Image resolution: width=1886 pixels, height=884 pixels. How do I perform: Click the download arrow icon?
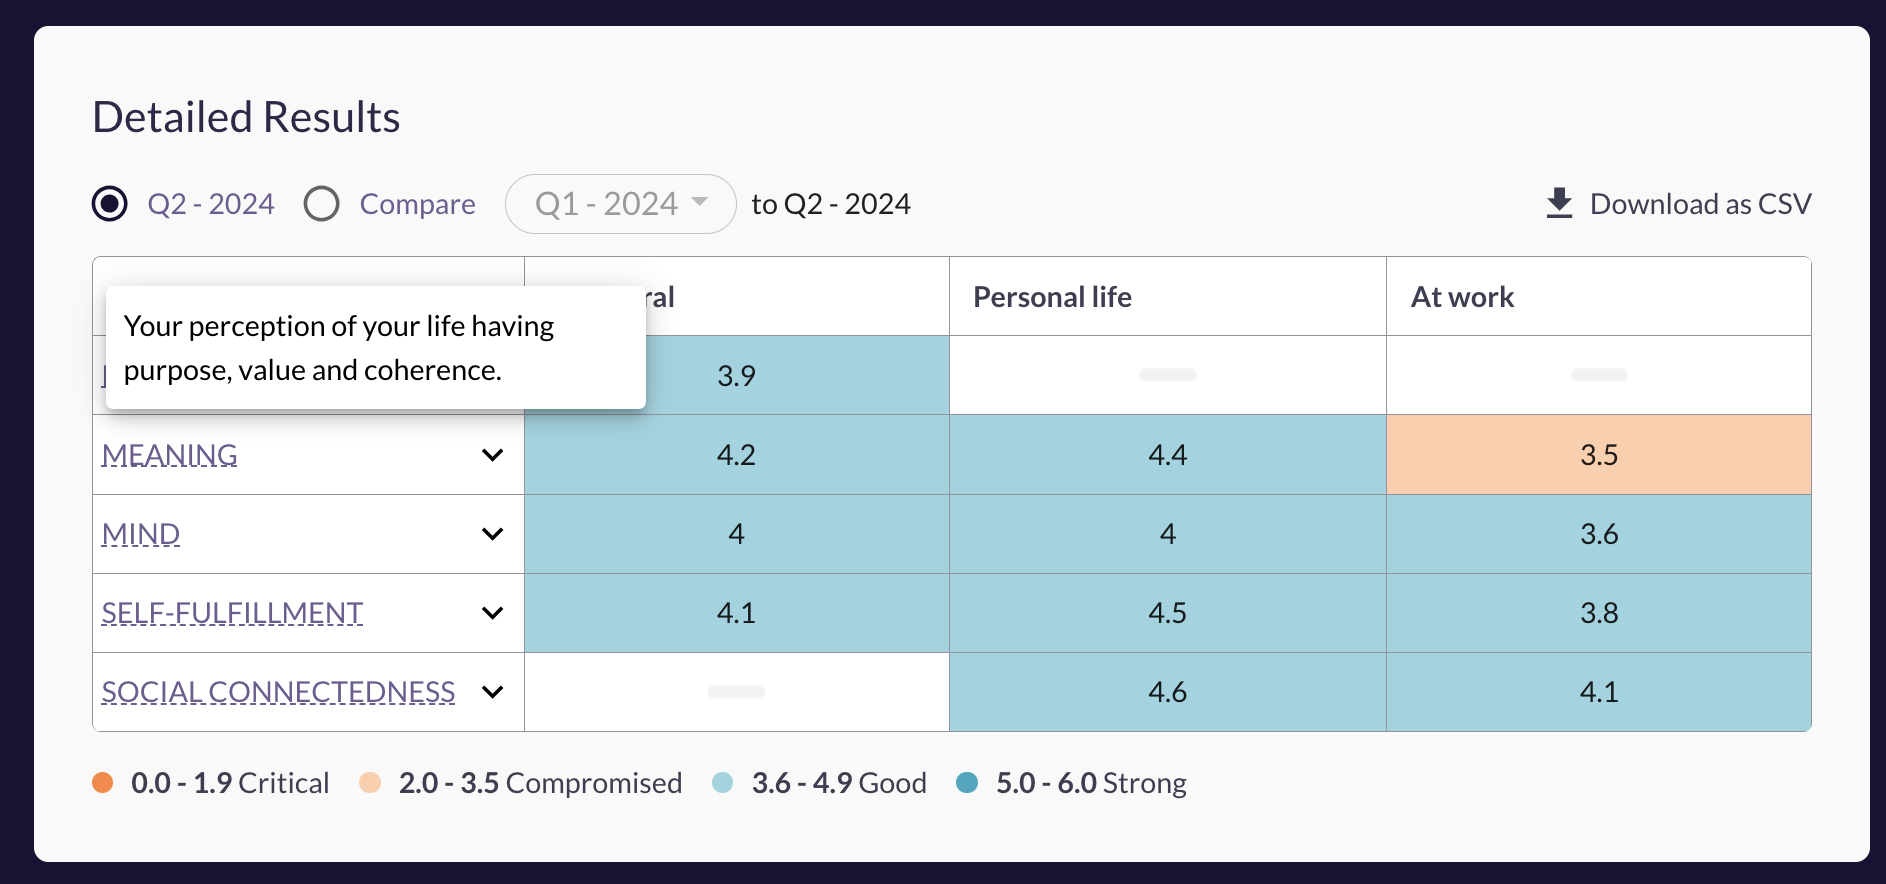(x=1559, y=203)
